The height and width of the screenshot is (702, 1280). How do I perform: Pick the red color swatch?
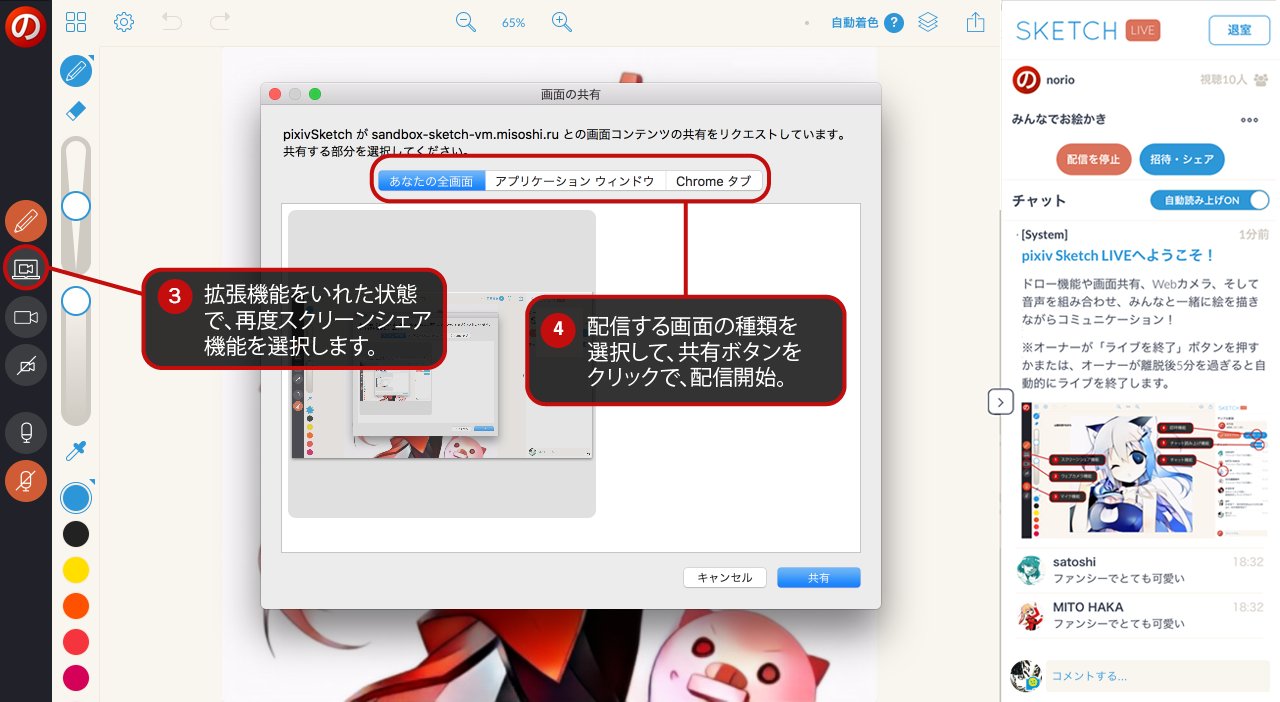[76, 642]
